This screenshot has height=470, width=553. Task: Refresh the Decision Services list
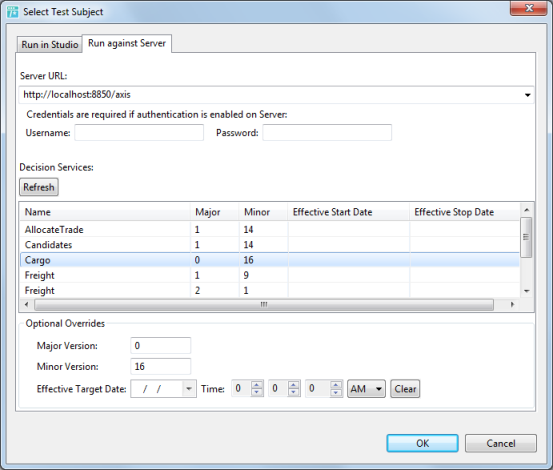point(39,187)
